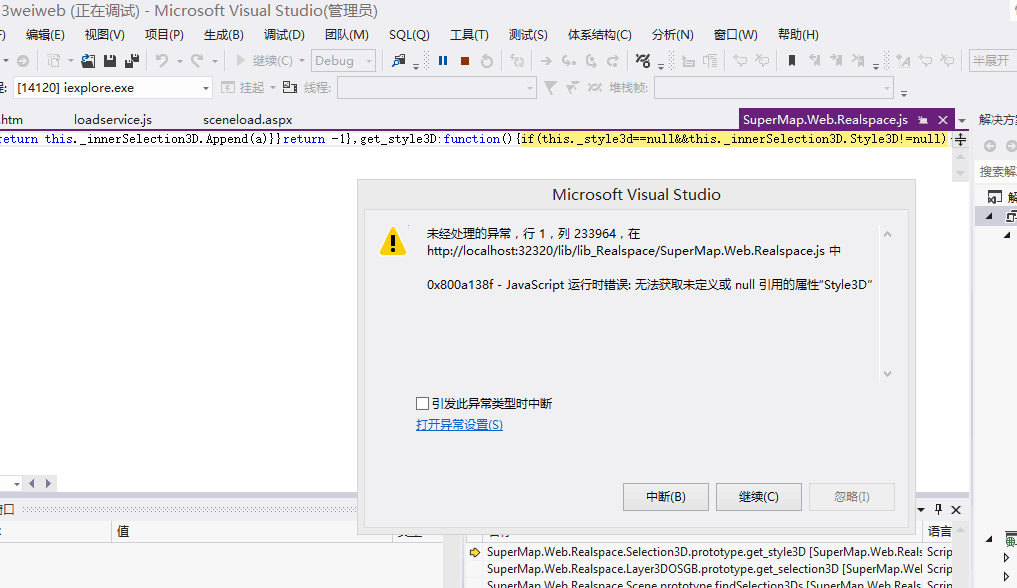The width and height of the screenshot is (1017, 588).
Task: Open the active files list dropdown arrow
Action: pos(962,121)
